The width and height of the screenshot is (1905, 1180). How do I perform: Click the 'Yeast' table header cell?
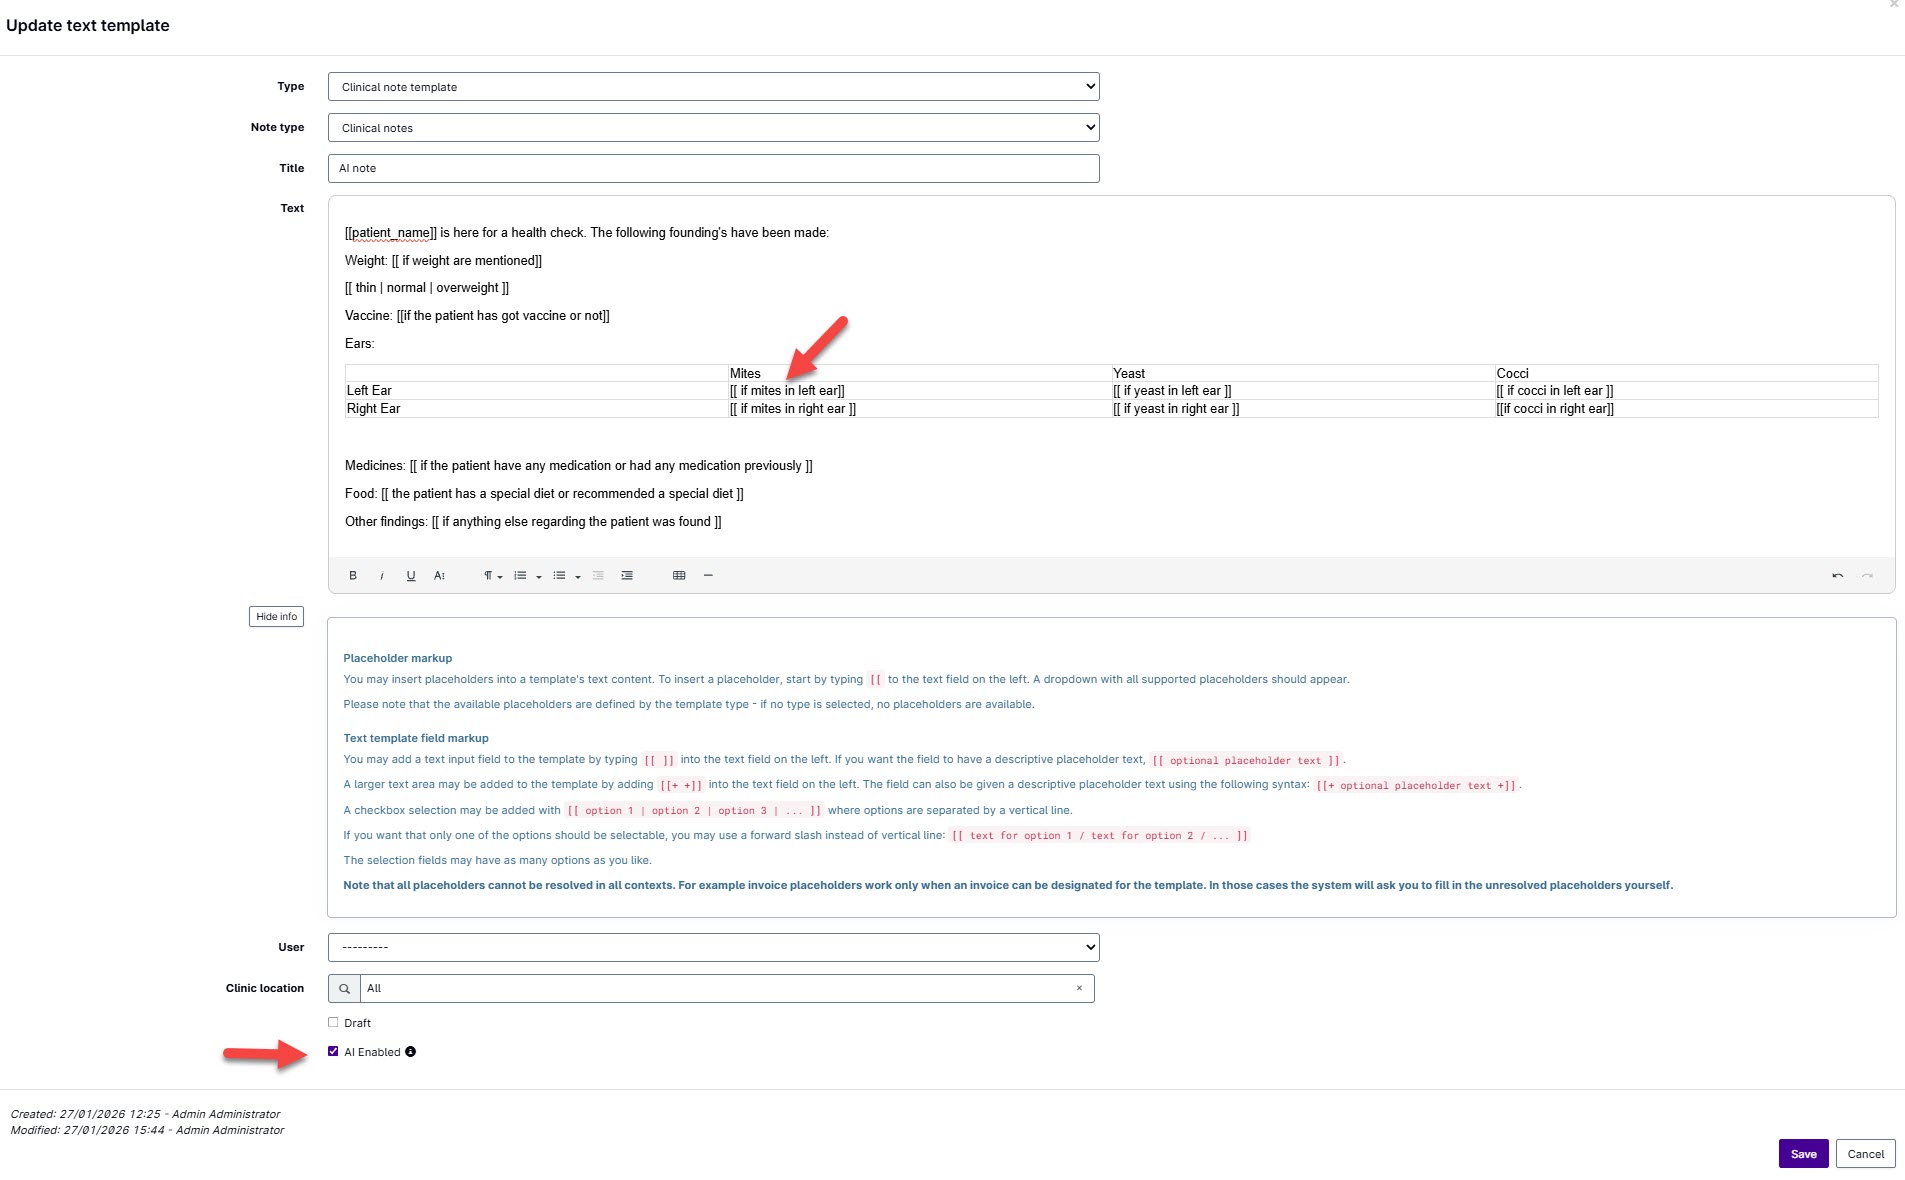click(x=1303, y=373)
